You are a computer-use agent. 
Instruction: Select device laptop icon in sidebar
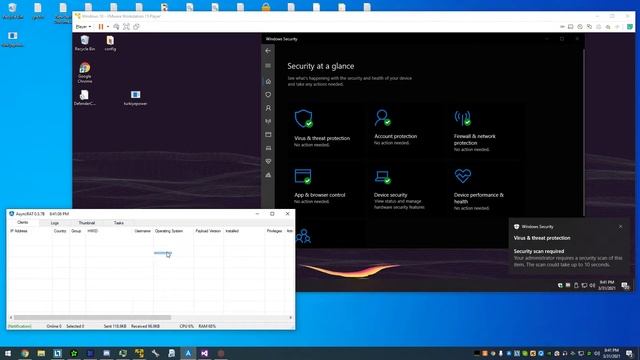coord(268,148)
